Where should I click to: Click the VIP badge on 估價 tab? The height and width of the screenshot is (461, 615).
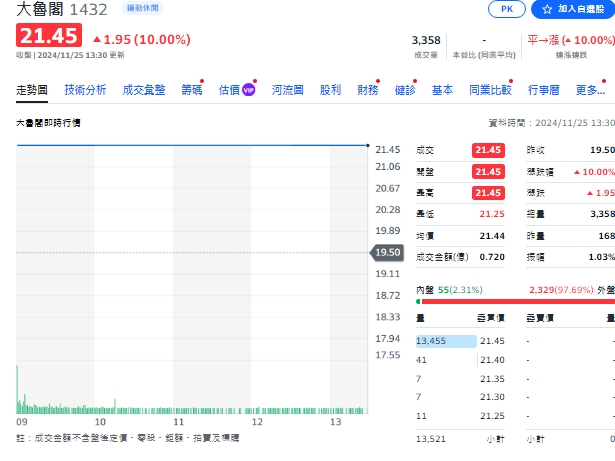point(249,90)
